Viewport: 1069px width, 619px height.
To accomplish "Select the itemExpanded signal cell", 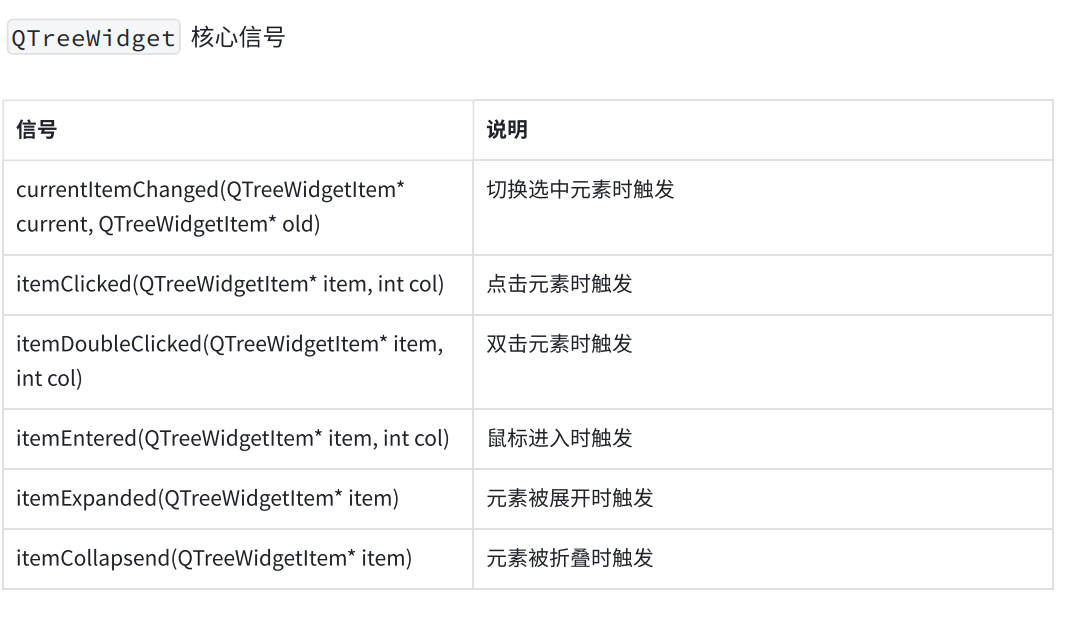I will click(x=238, y=499).
